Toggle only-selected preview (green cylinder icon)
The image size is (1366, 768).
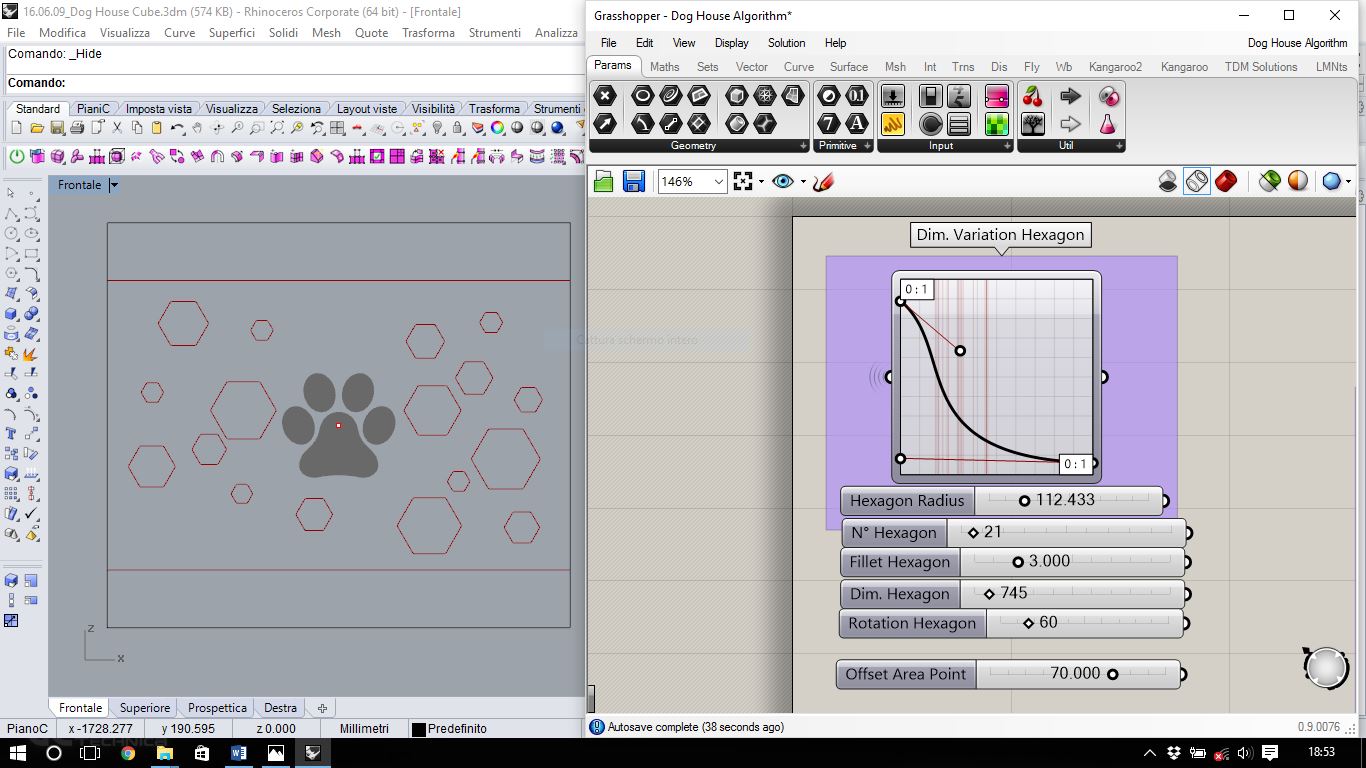pyautogui.click(x=1269, y=181)
